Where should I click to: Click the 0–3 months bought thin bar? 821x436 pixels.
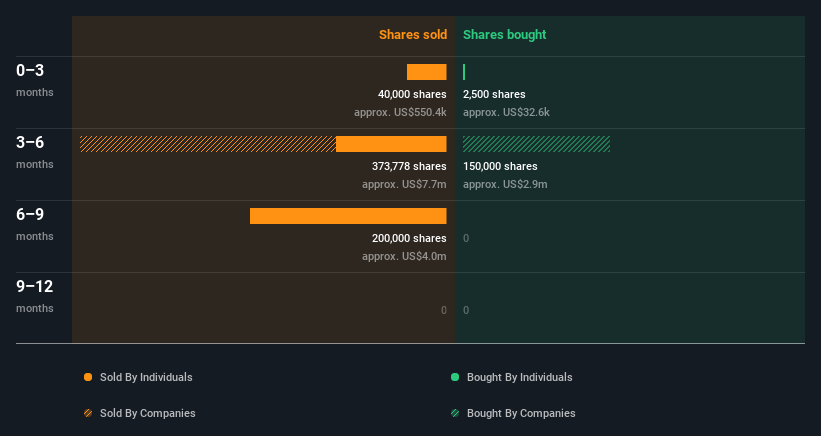[464, 72]
